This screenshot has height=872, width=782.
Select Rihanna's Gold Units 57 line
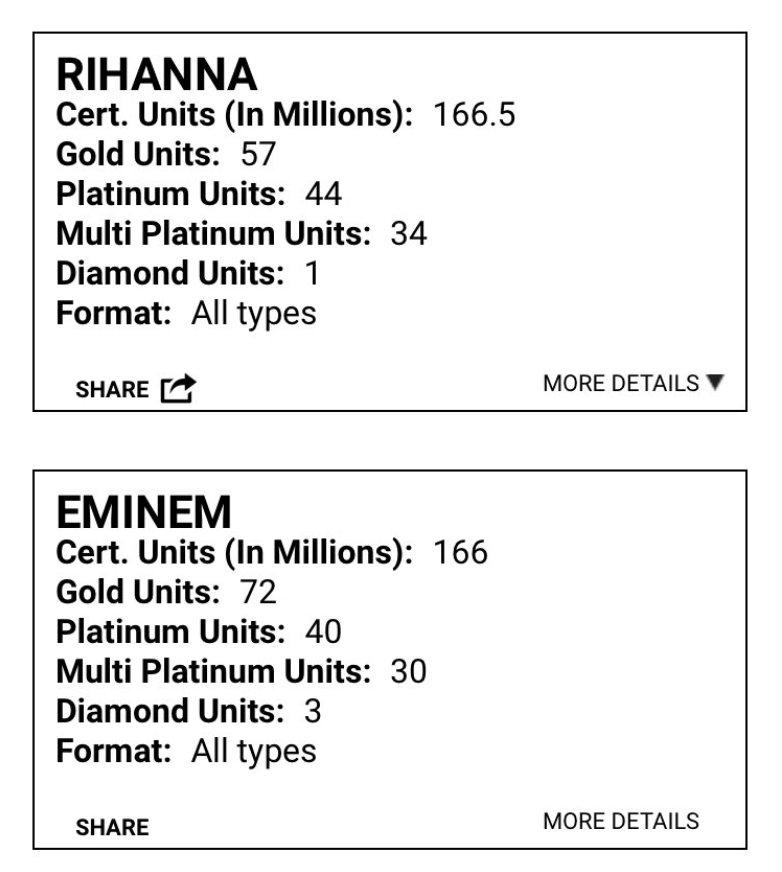tap(165, 154)
